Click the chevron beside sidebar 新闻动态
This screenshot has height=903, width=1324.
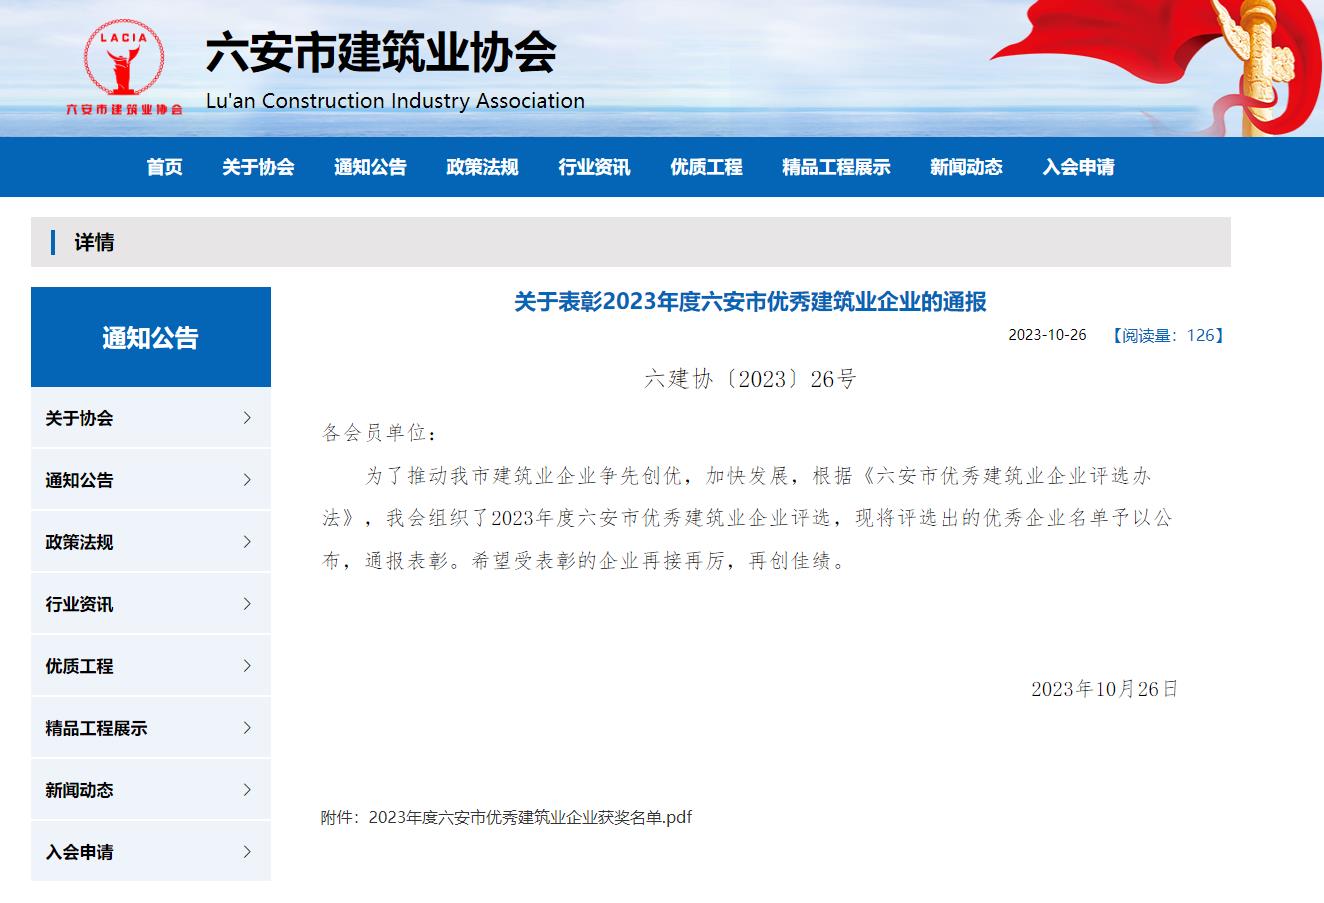[247, 790]
